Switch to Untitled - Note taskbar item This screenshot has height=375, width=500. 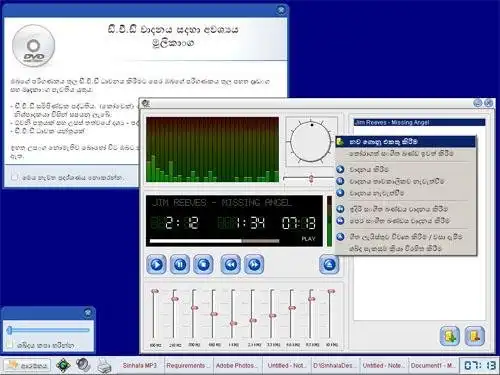click(383, 366)
